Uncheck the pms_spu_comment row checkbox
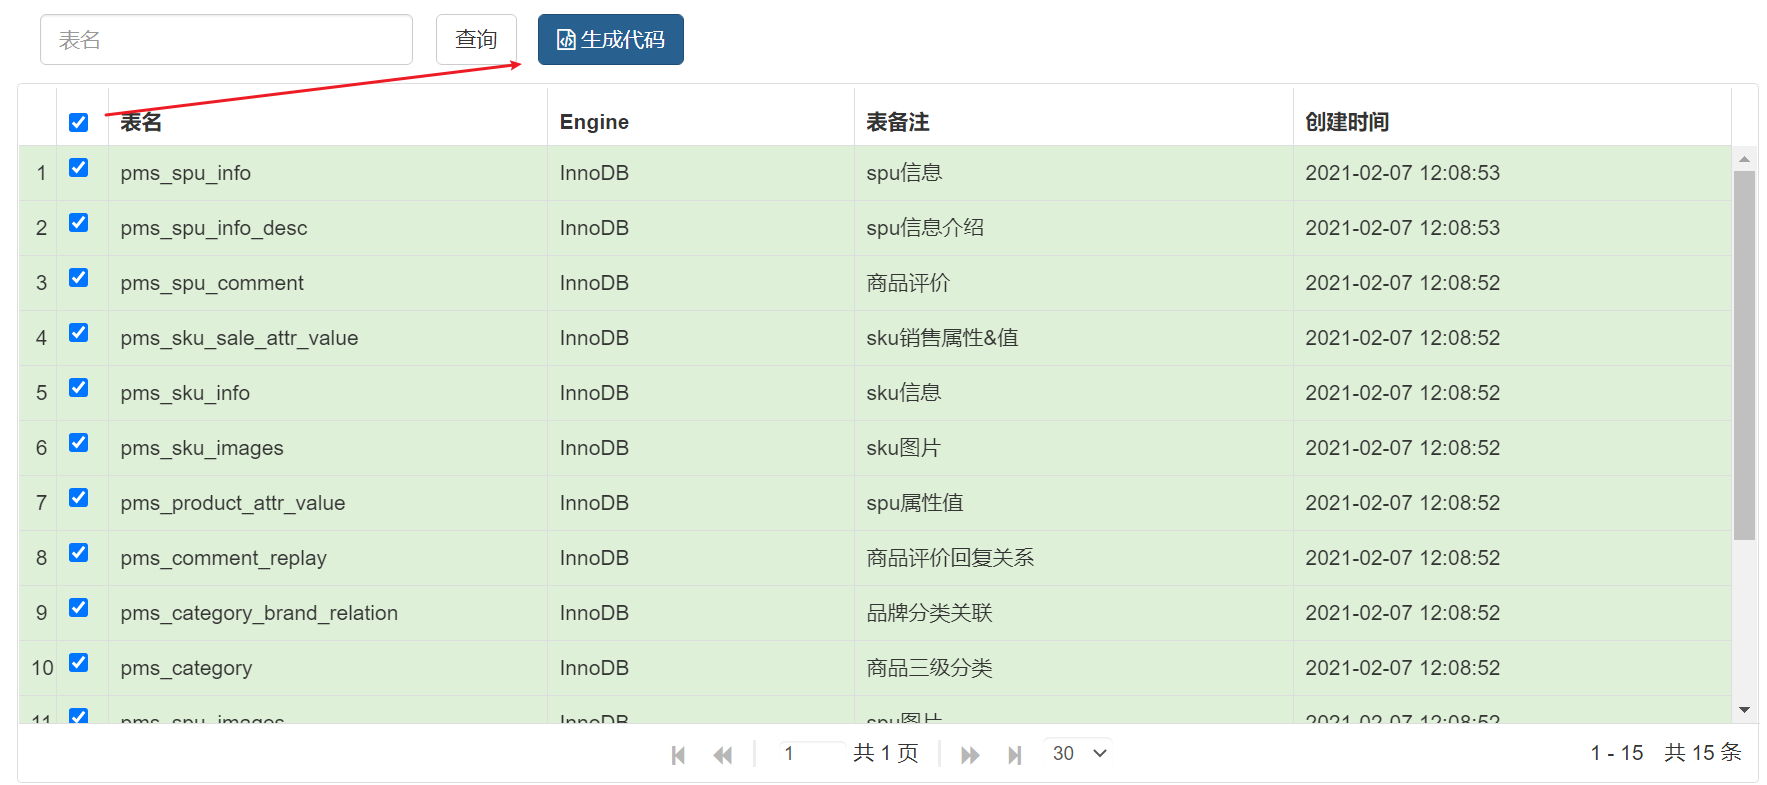This screenshot has height=785, width=1767. (79, 278)
